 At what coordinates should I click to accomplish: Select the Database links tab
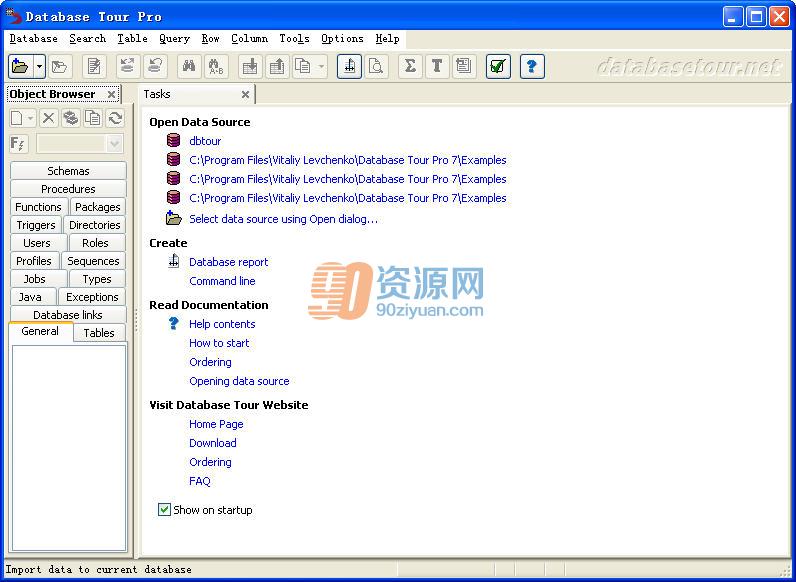[68, 315]
